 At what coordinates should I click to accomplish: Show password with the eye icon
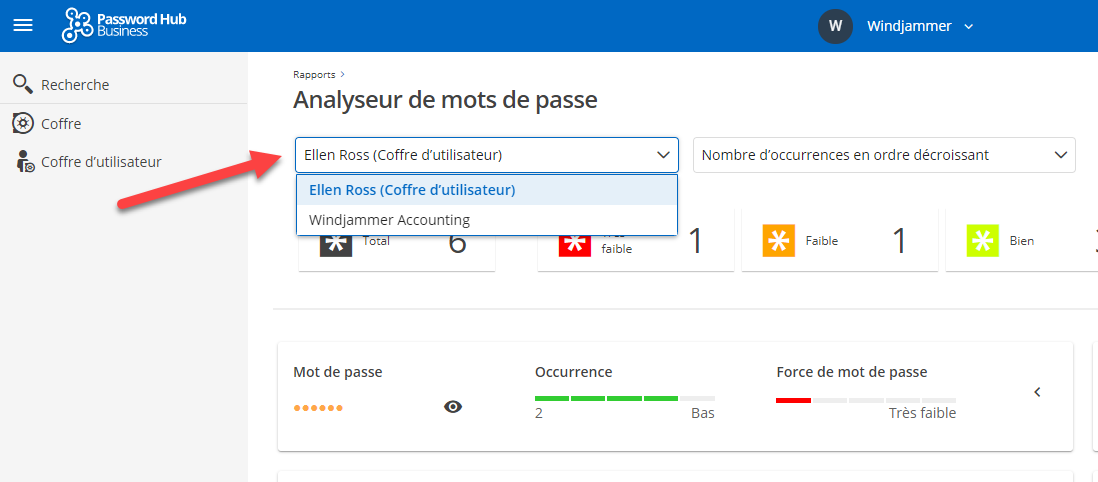[453, 406]
